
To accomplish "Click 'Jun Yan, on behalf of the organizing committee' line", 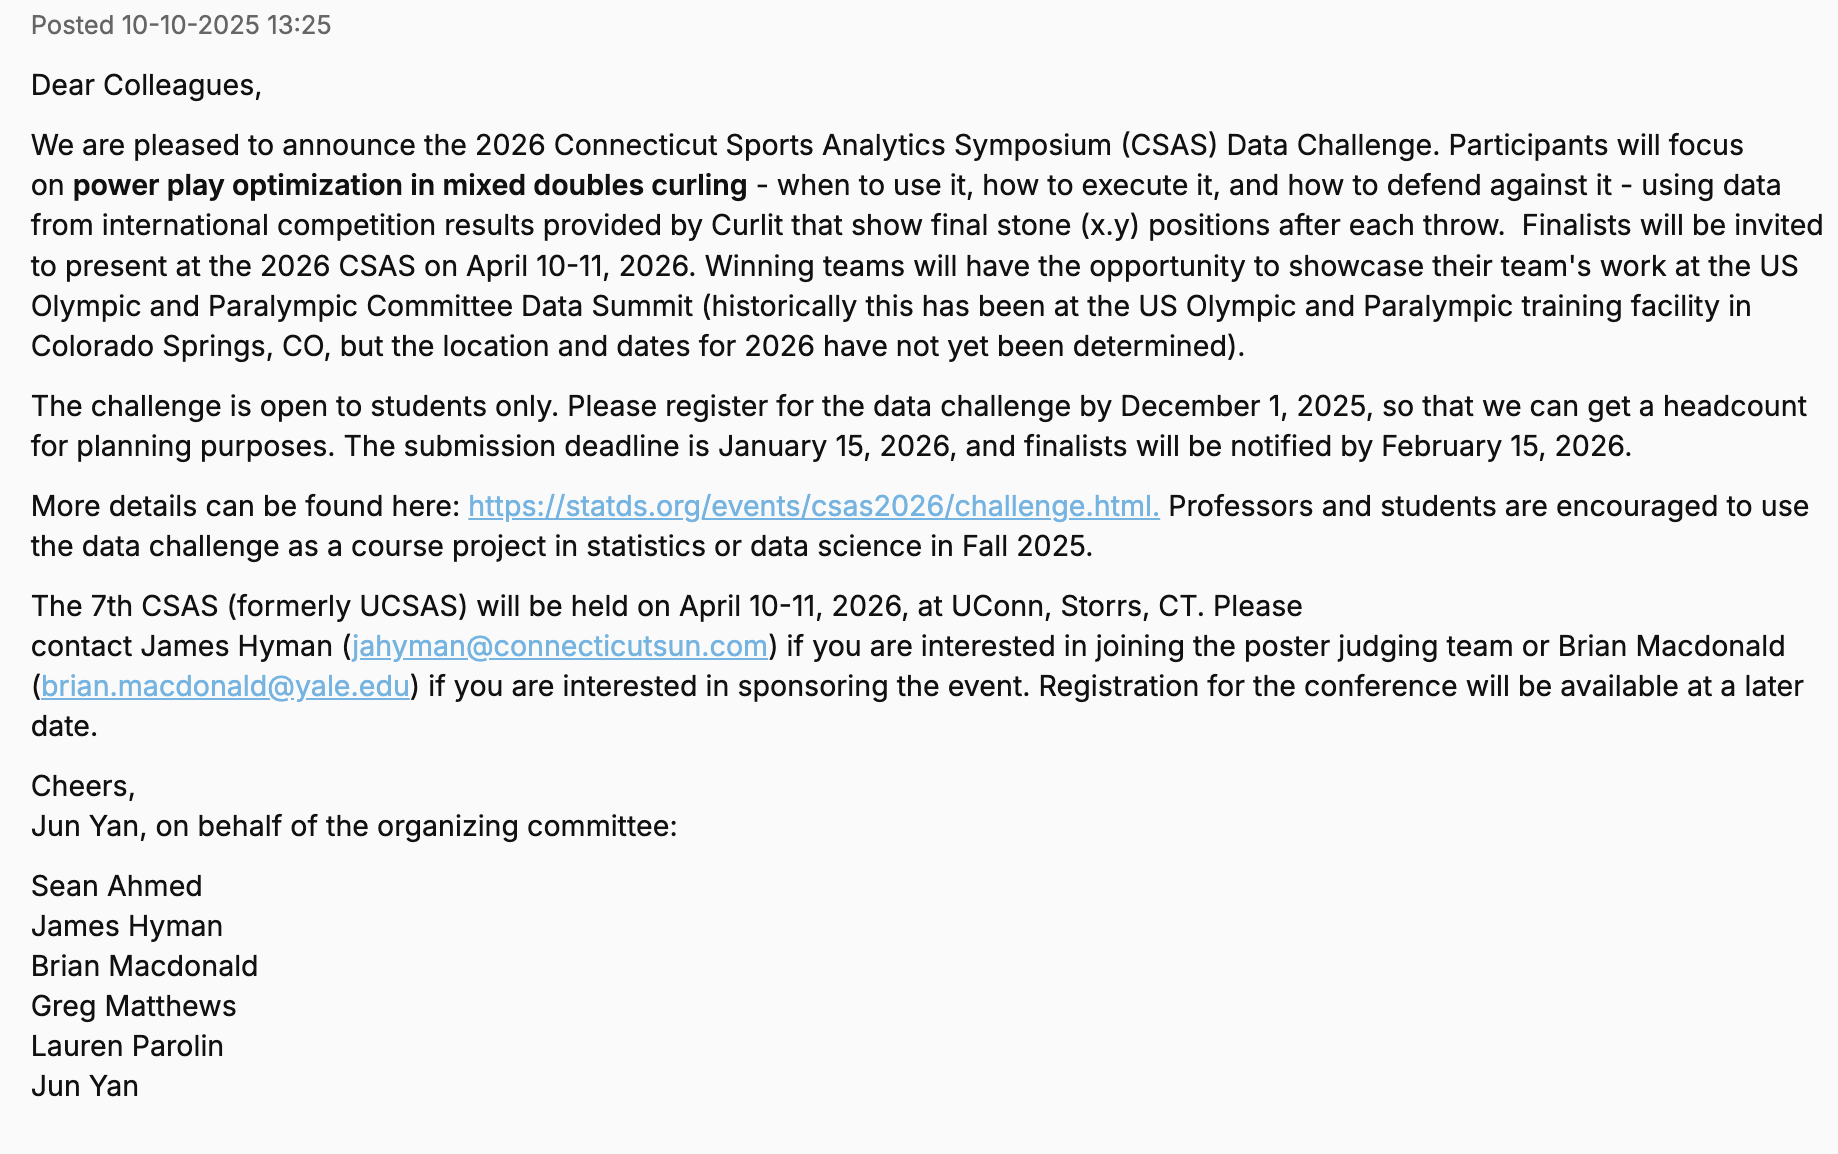I will (354, 826).
